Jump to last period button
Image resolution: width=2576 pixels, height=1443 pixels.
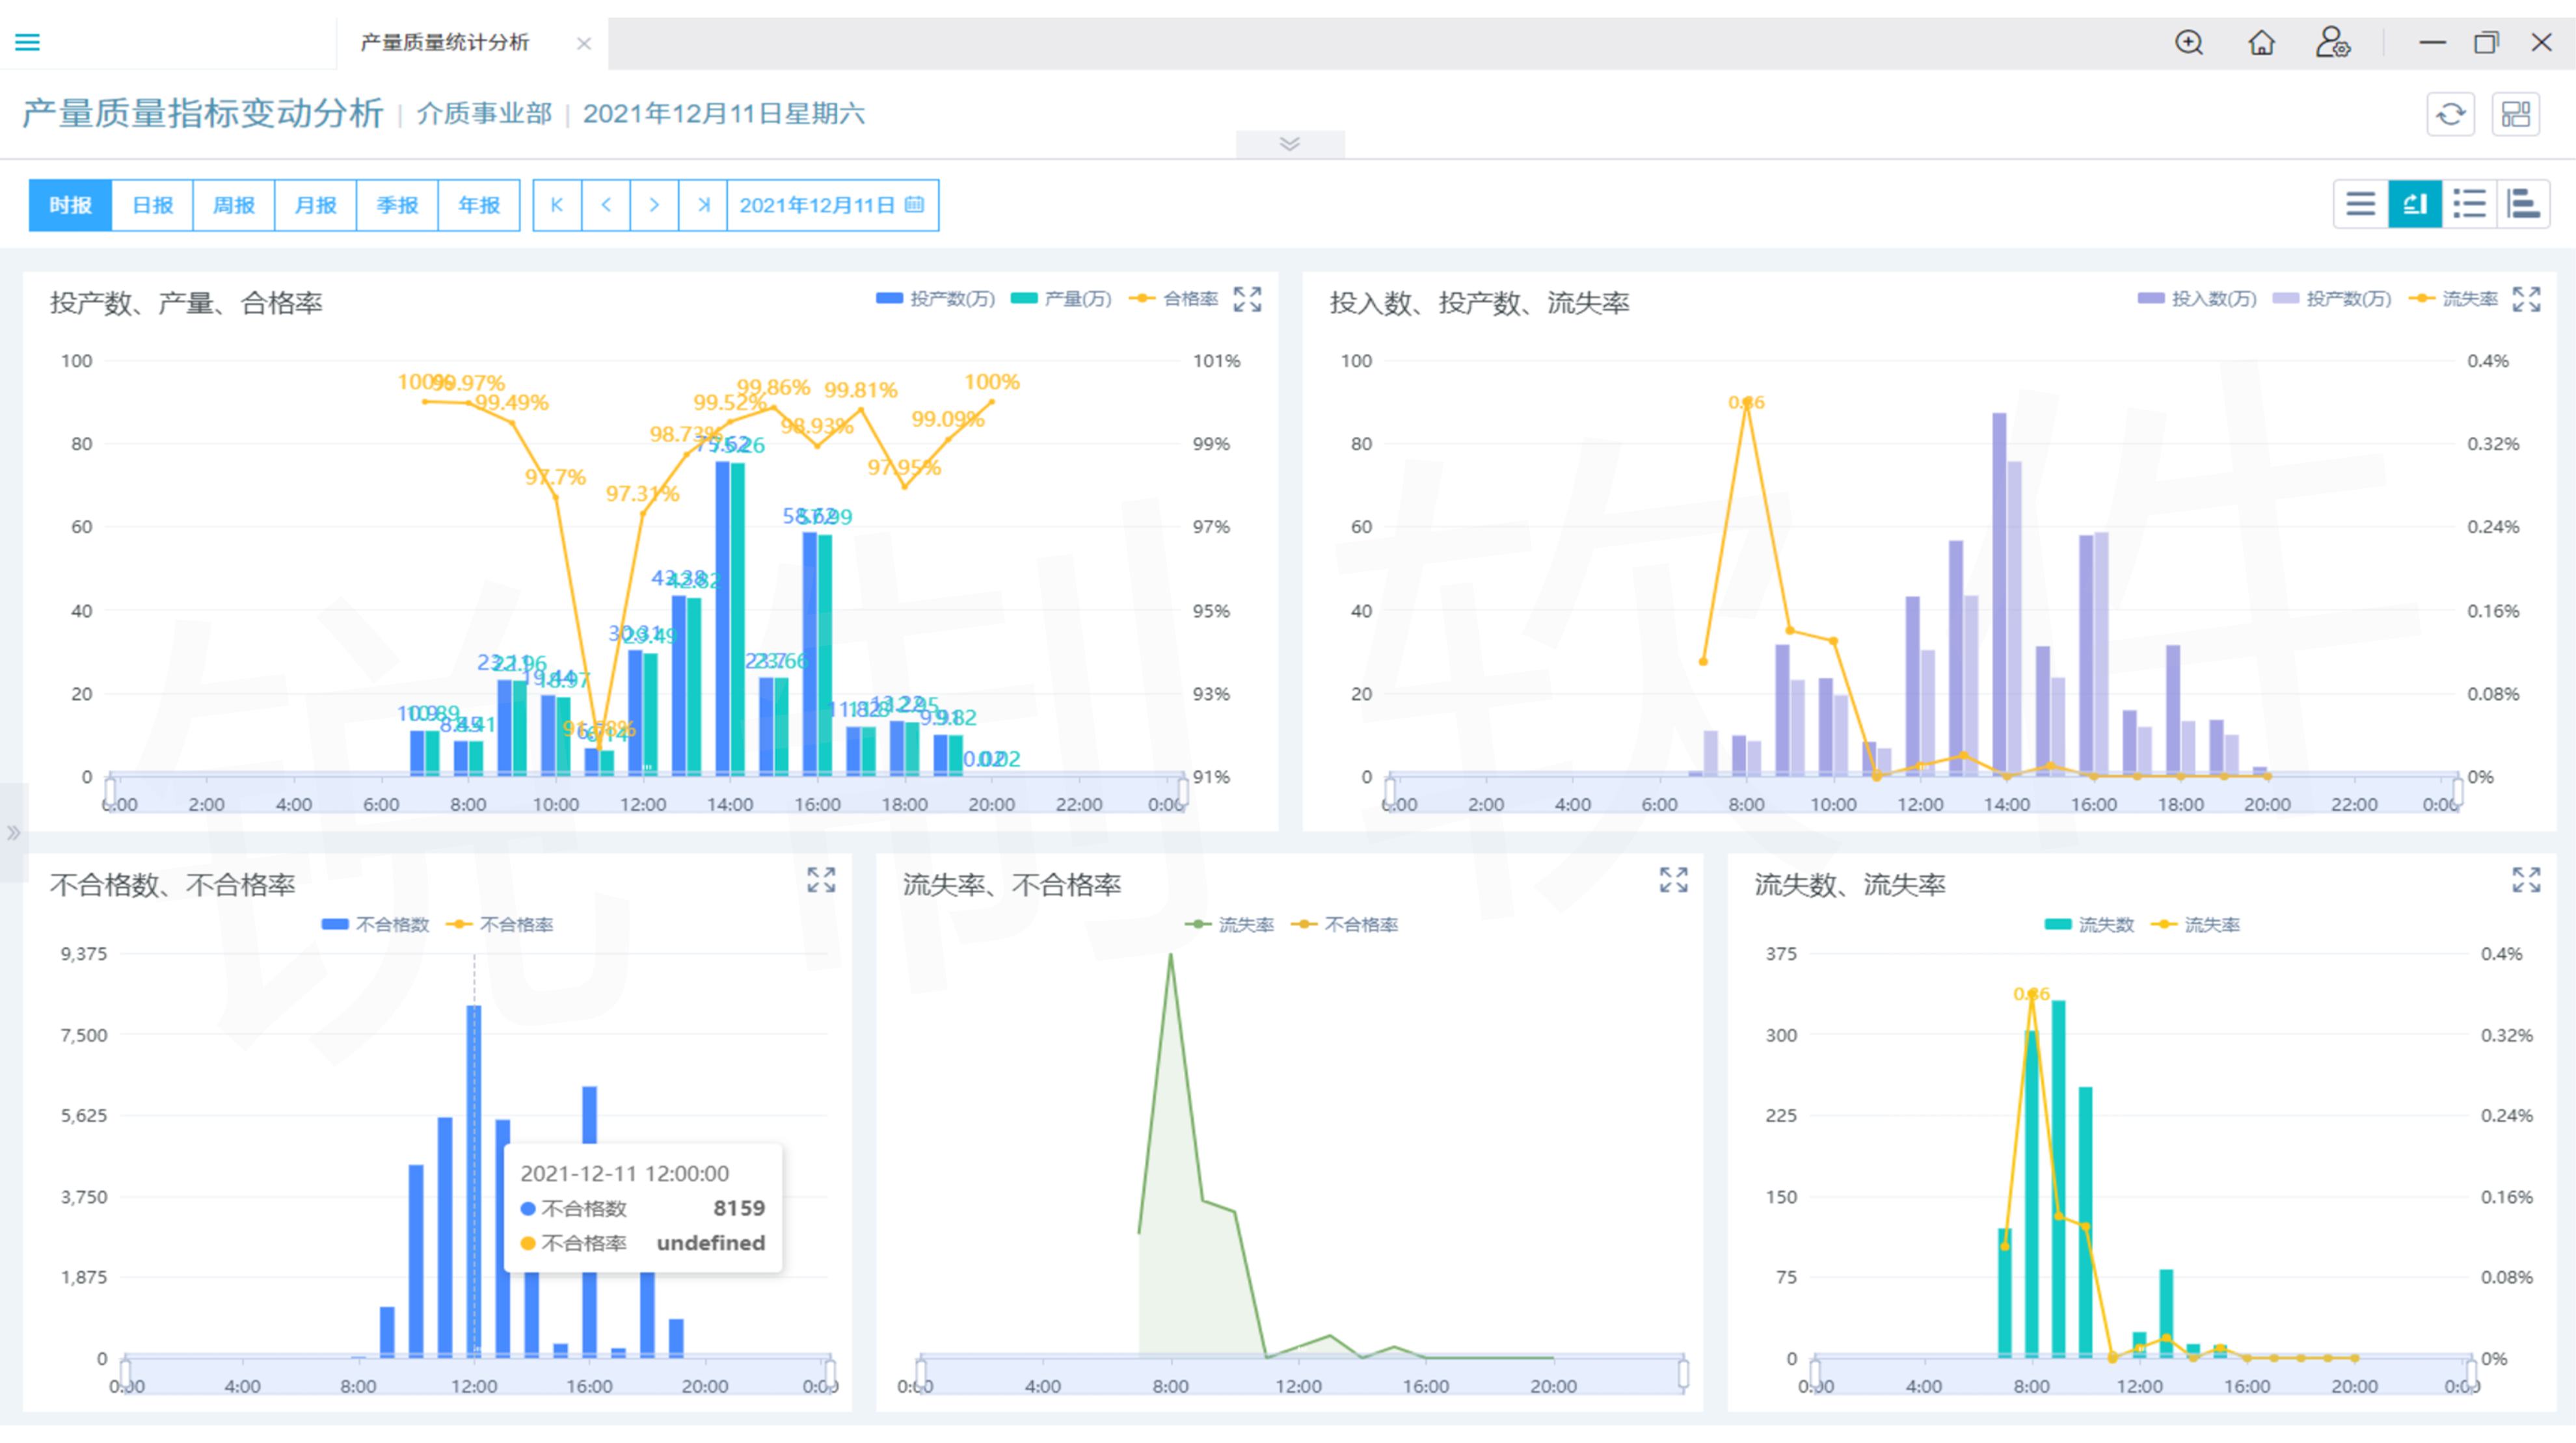tap(703, 205)
